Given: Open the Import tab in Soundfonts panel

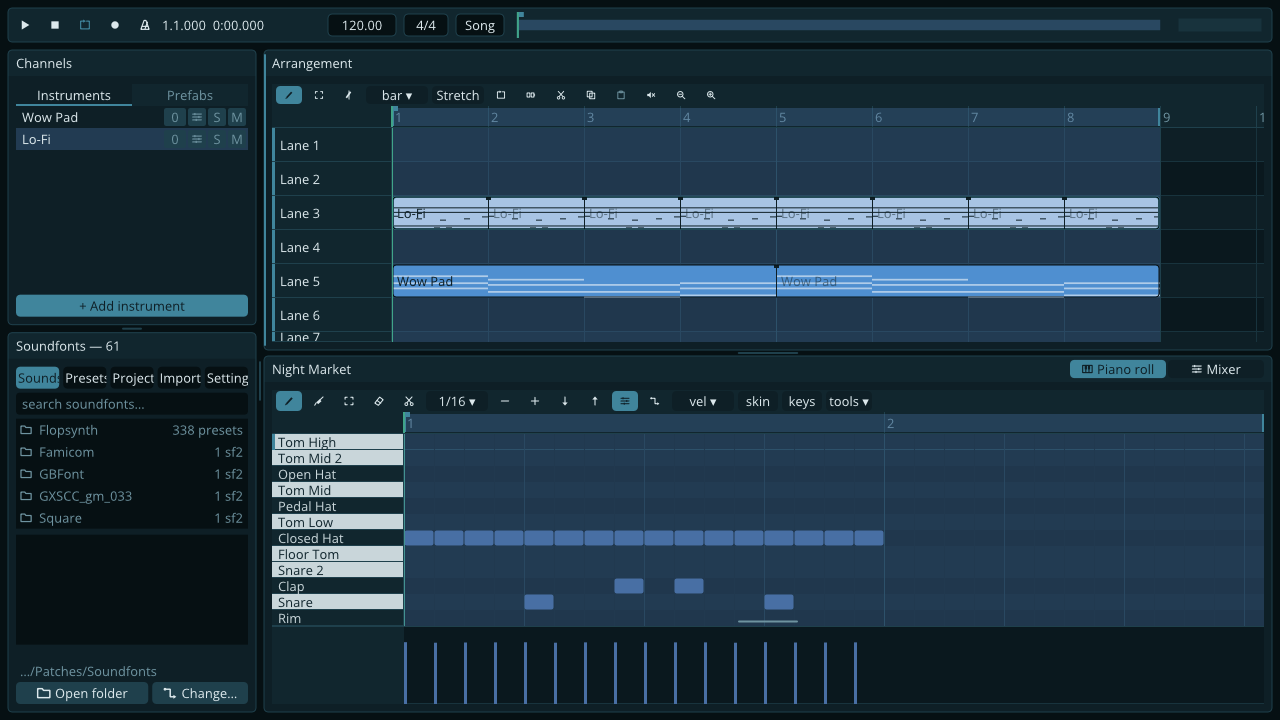Looking at the screenshot, I should click(179, 378).
